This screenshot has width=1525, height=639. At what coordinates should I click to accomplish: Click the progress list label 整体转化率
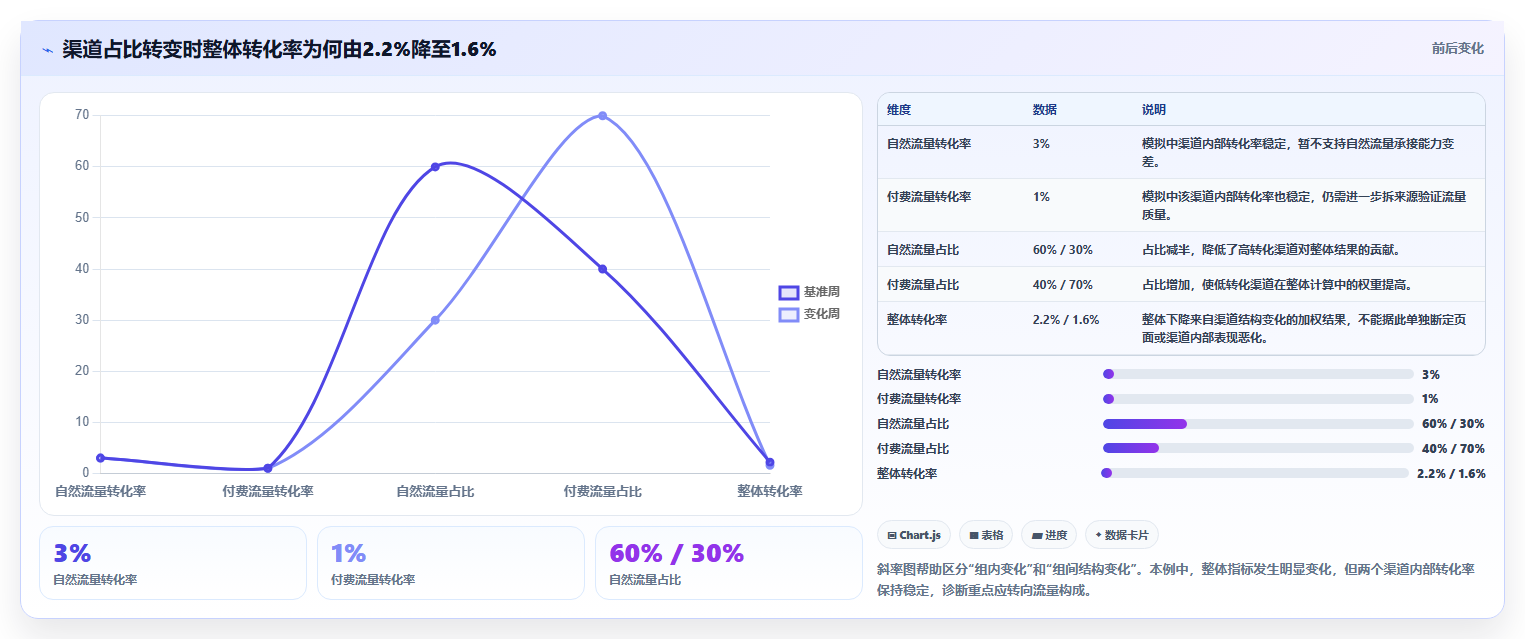907,473
